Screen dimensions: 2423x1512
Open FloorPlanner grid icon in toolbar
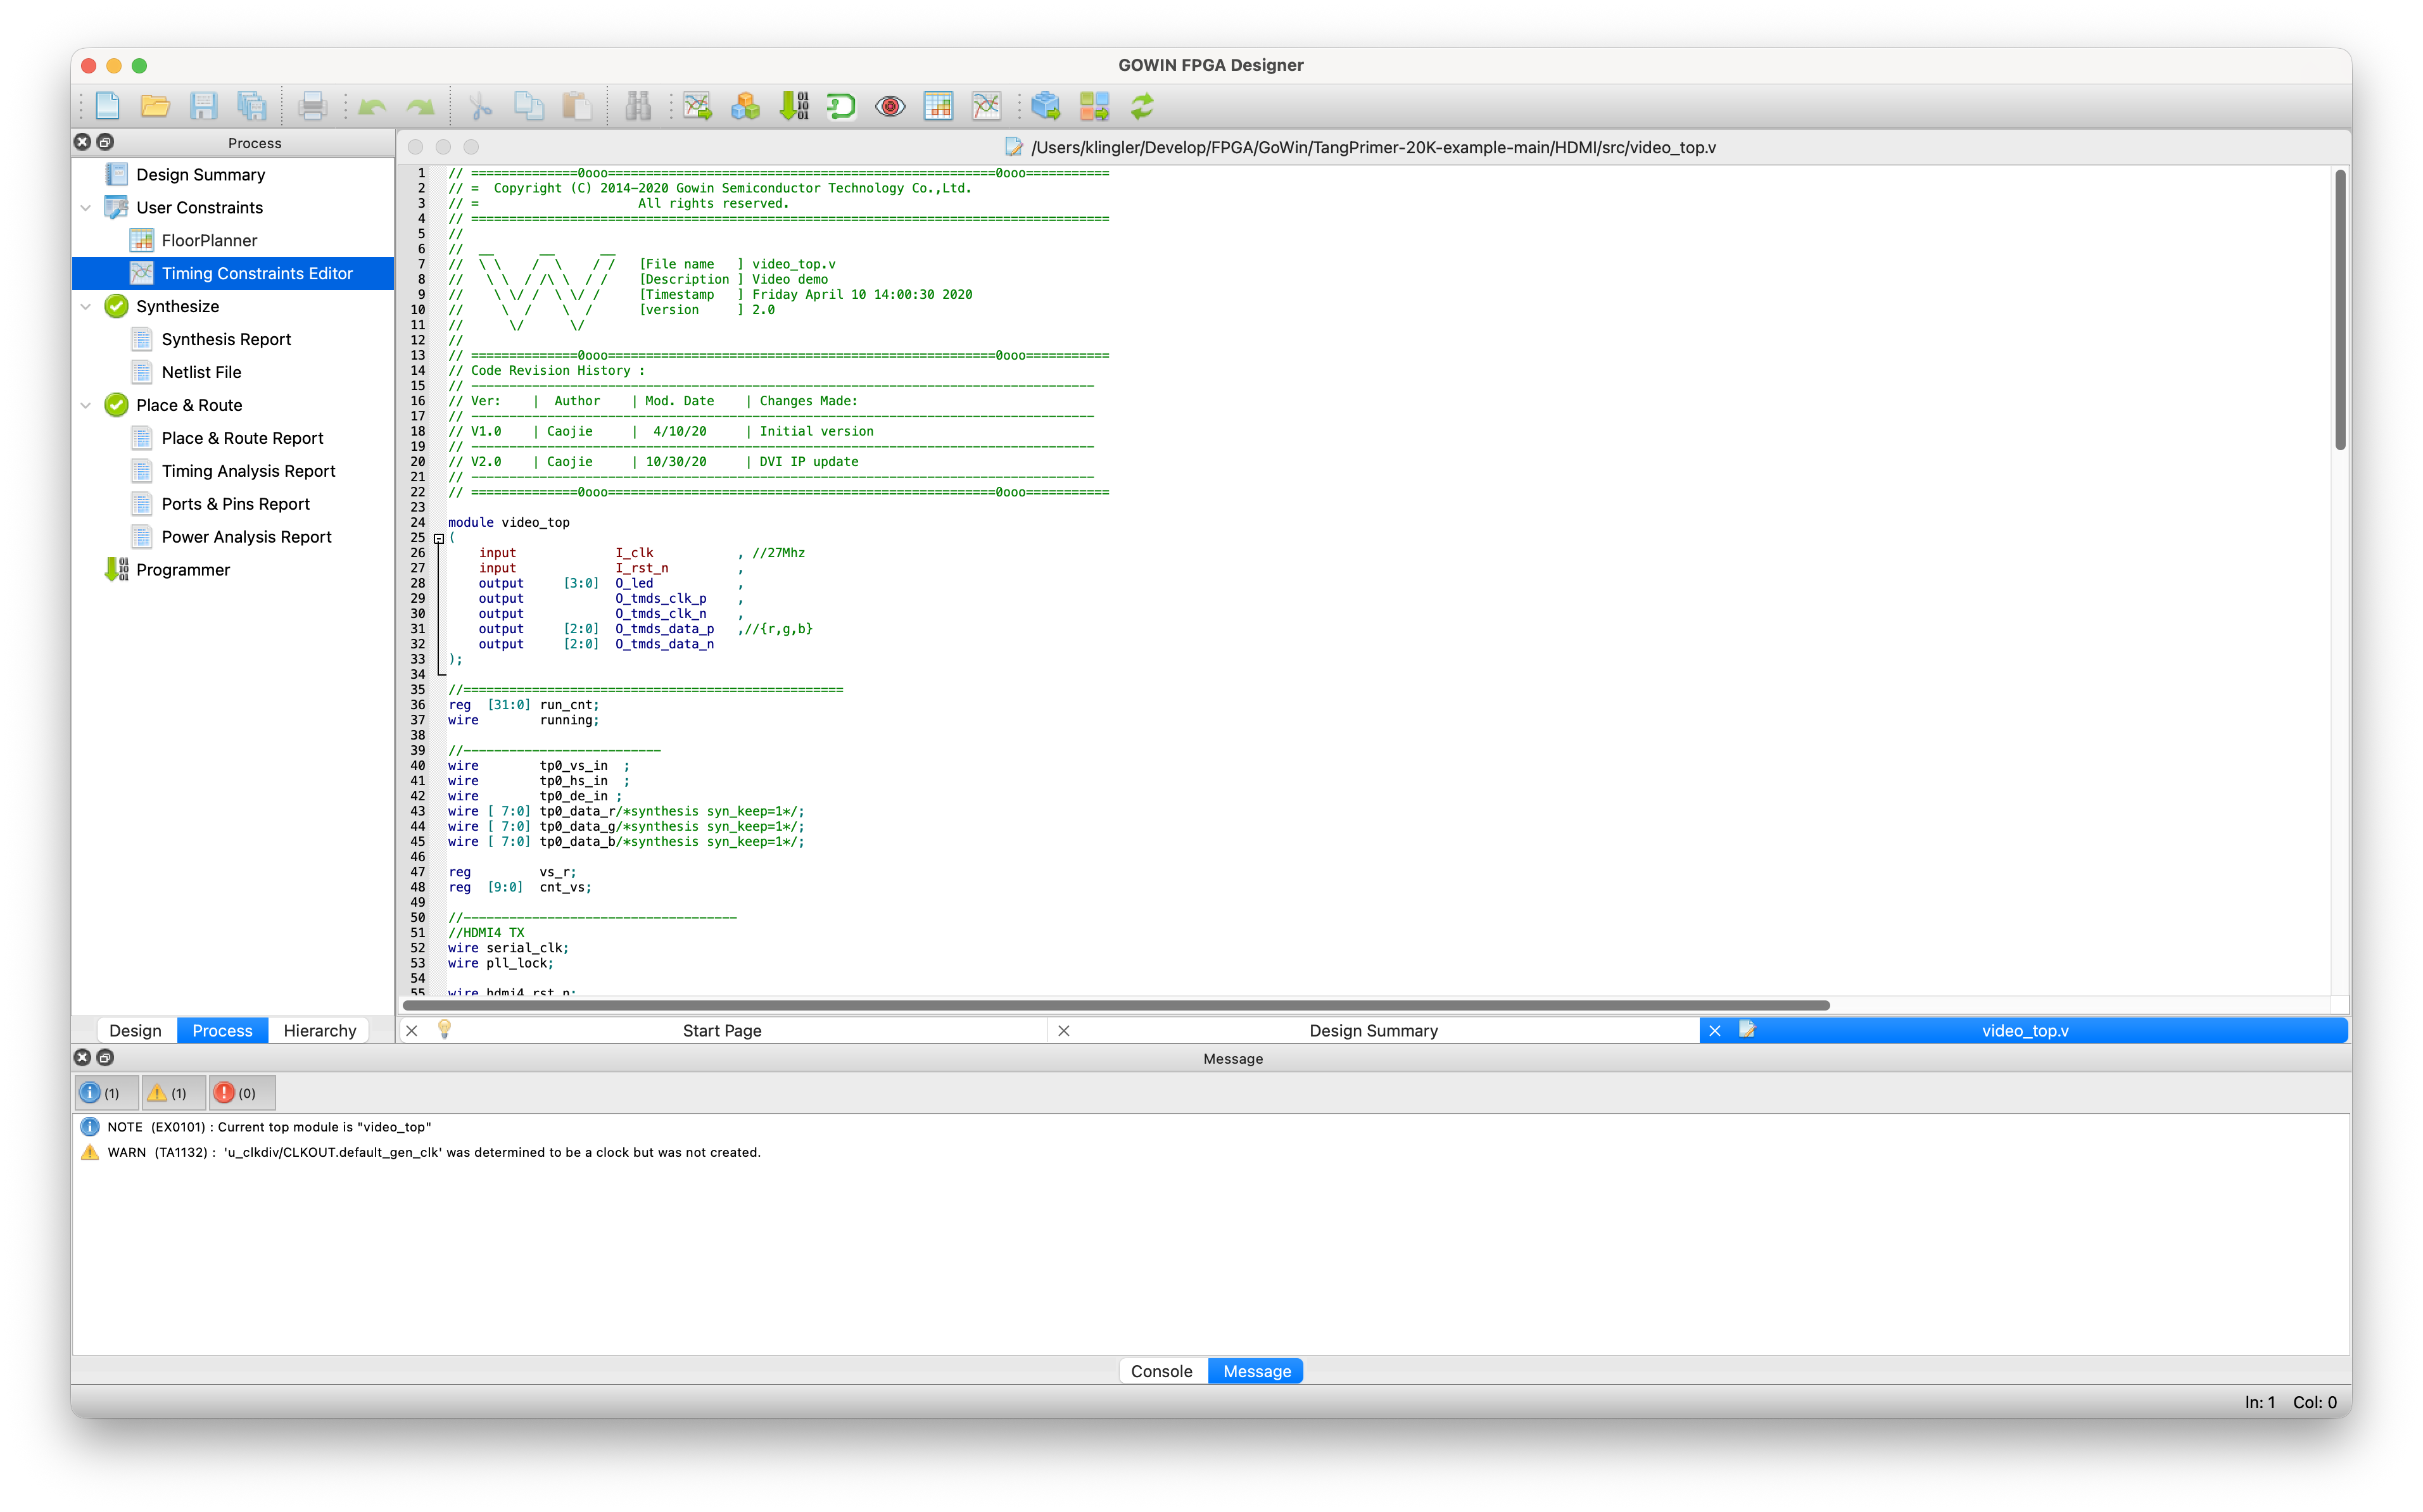[x=938, y=106]
